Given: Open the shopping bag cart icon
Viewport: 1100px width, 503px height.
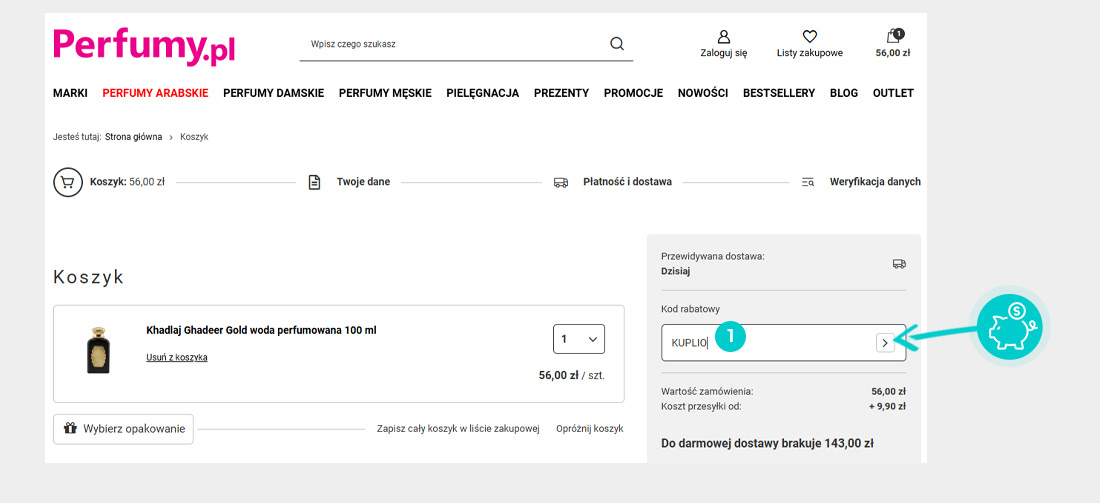Looking at the screenshot, I should point(894,36).
